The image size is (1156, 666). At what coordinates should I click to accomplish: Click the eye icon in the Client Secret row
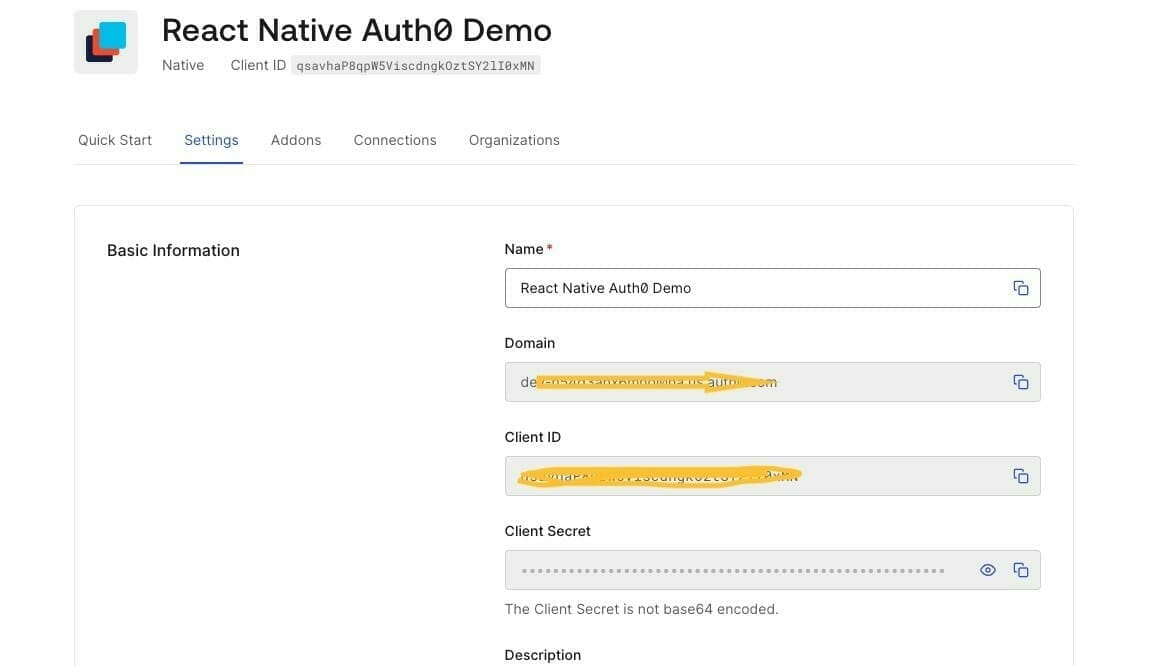[x=988, y=569]
